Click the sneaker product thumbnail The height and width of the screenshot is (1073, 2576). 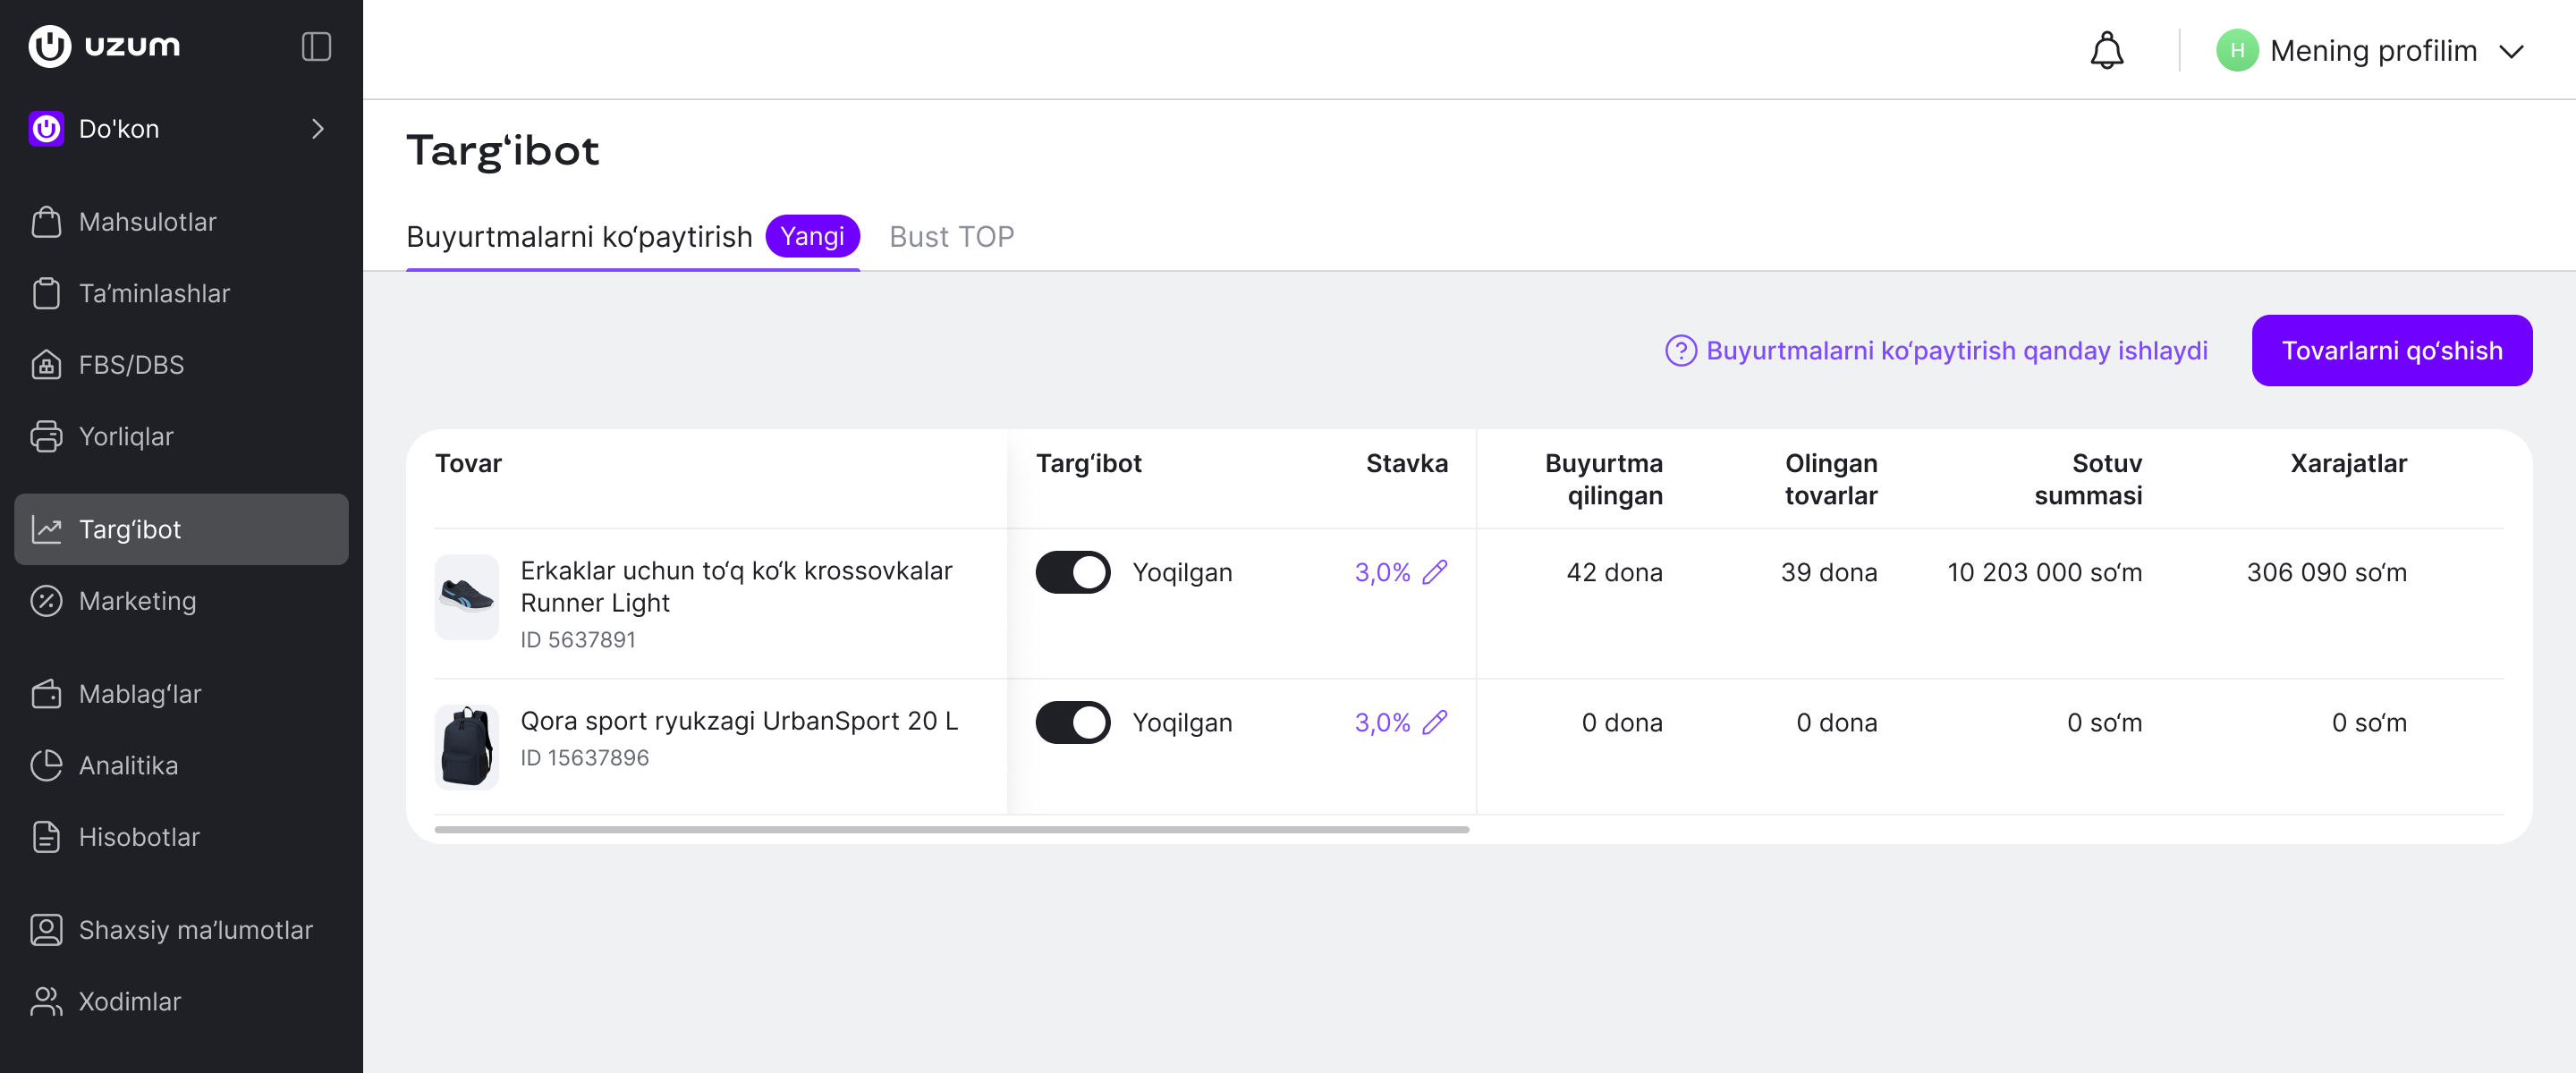tap(466, 597)
